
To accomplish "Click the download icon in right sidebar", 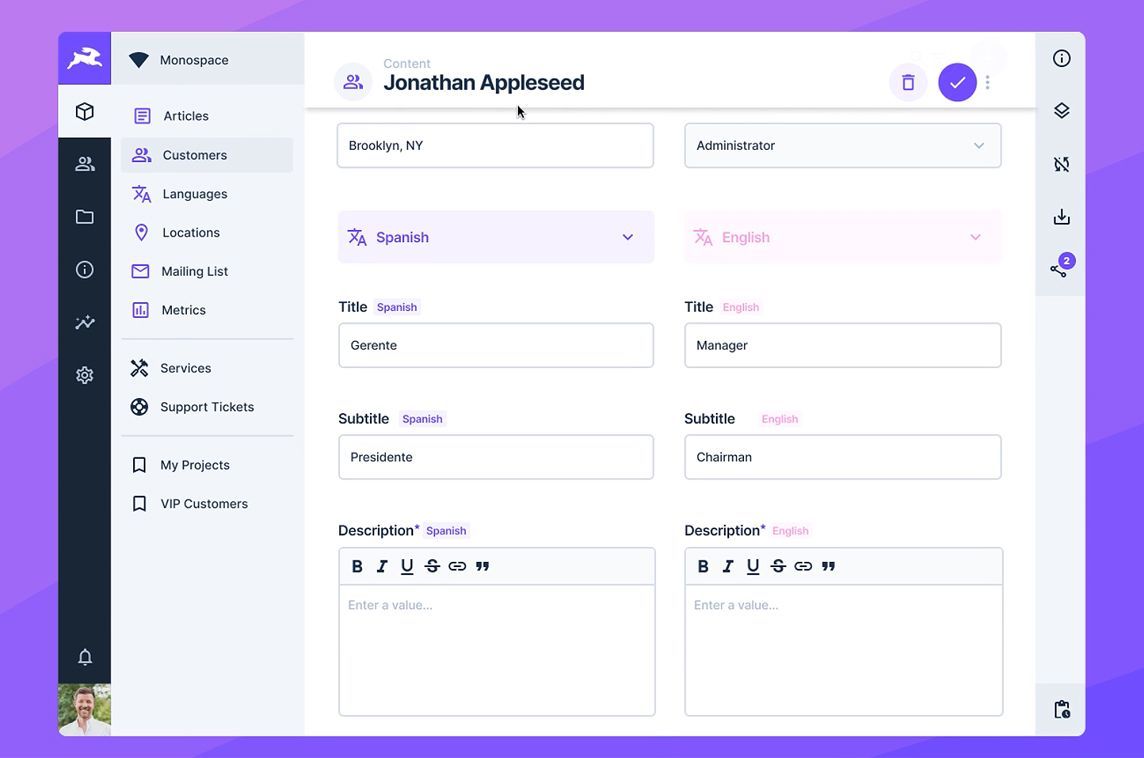I will tap(1061, 217).
